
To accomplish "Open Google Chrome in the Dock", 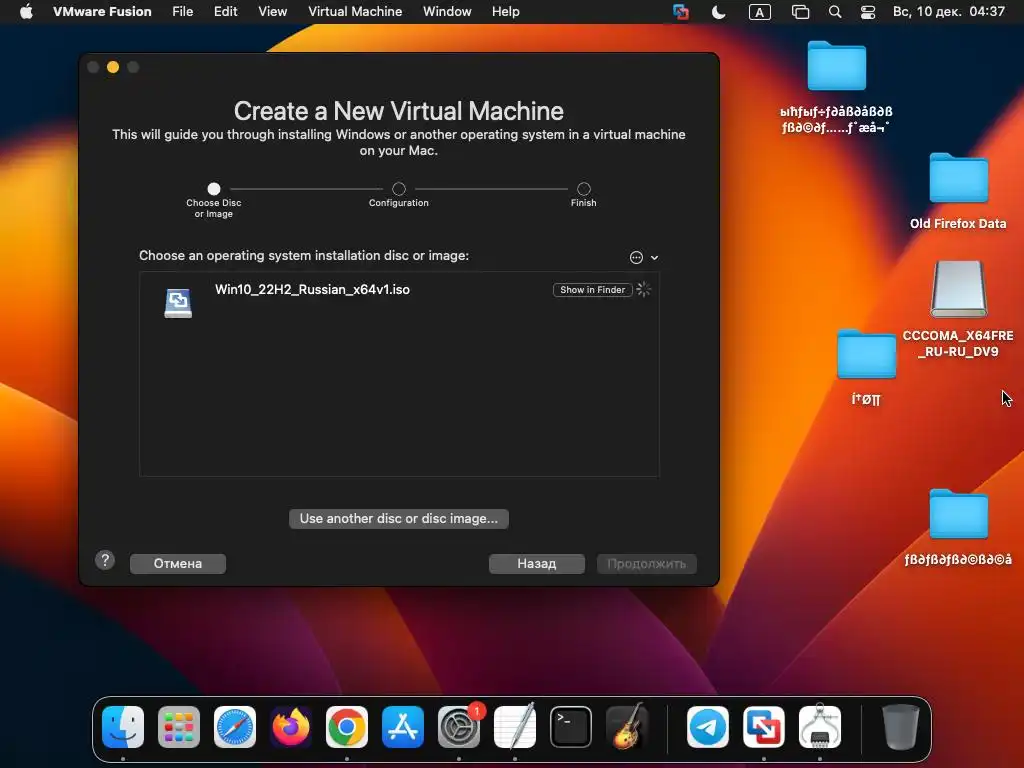I will click(347, 726).
